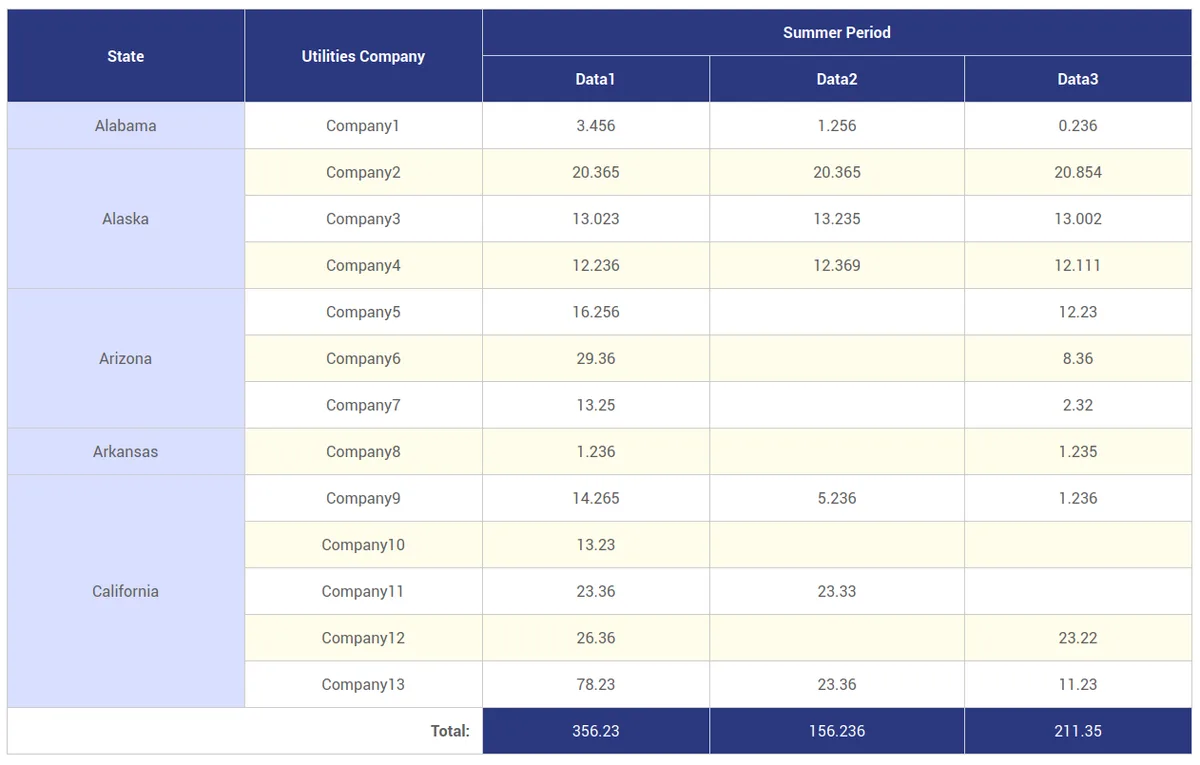Click the Company8 cell
1200x765 pixels.
[363, 452]
